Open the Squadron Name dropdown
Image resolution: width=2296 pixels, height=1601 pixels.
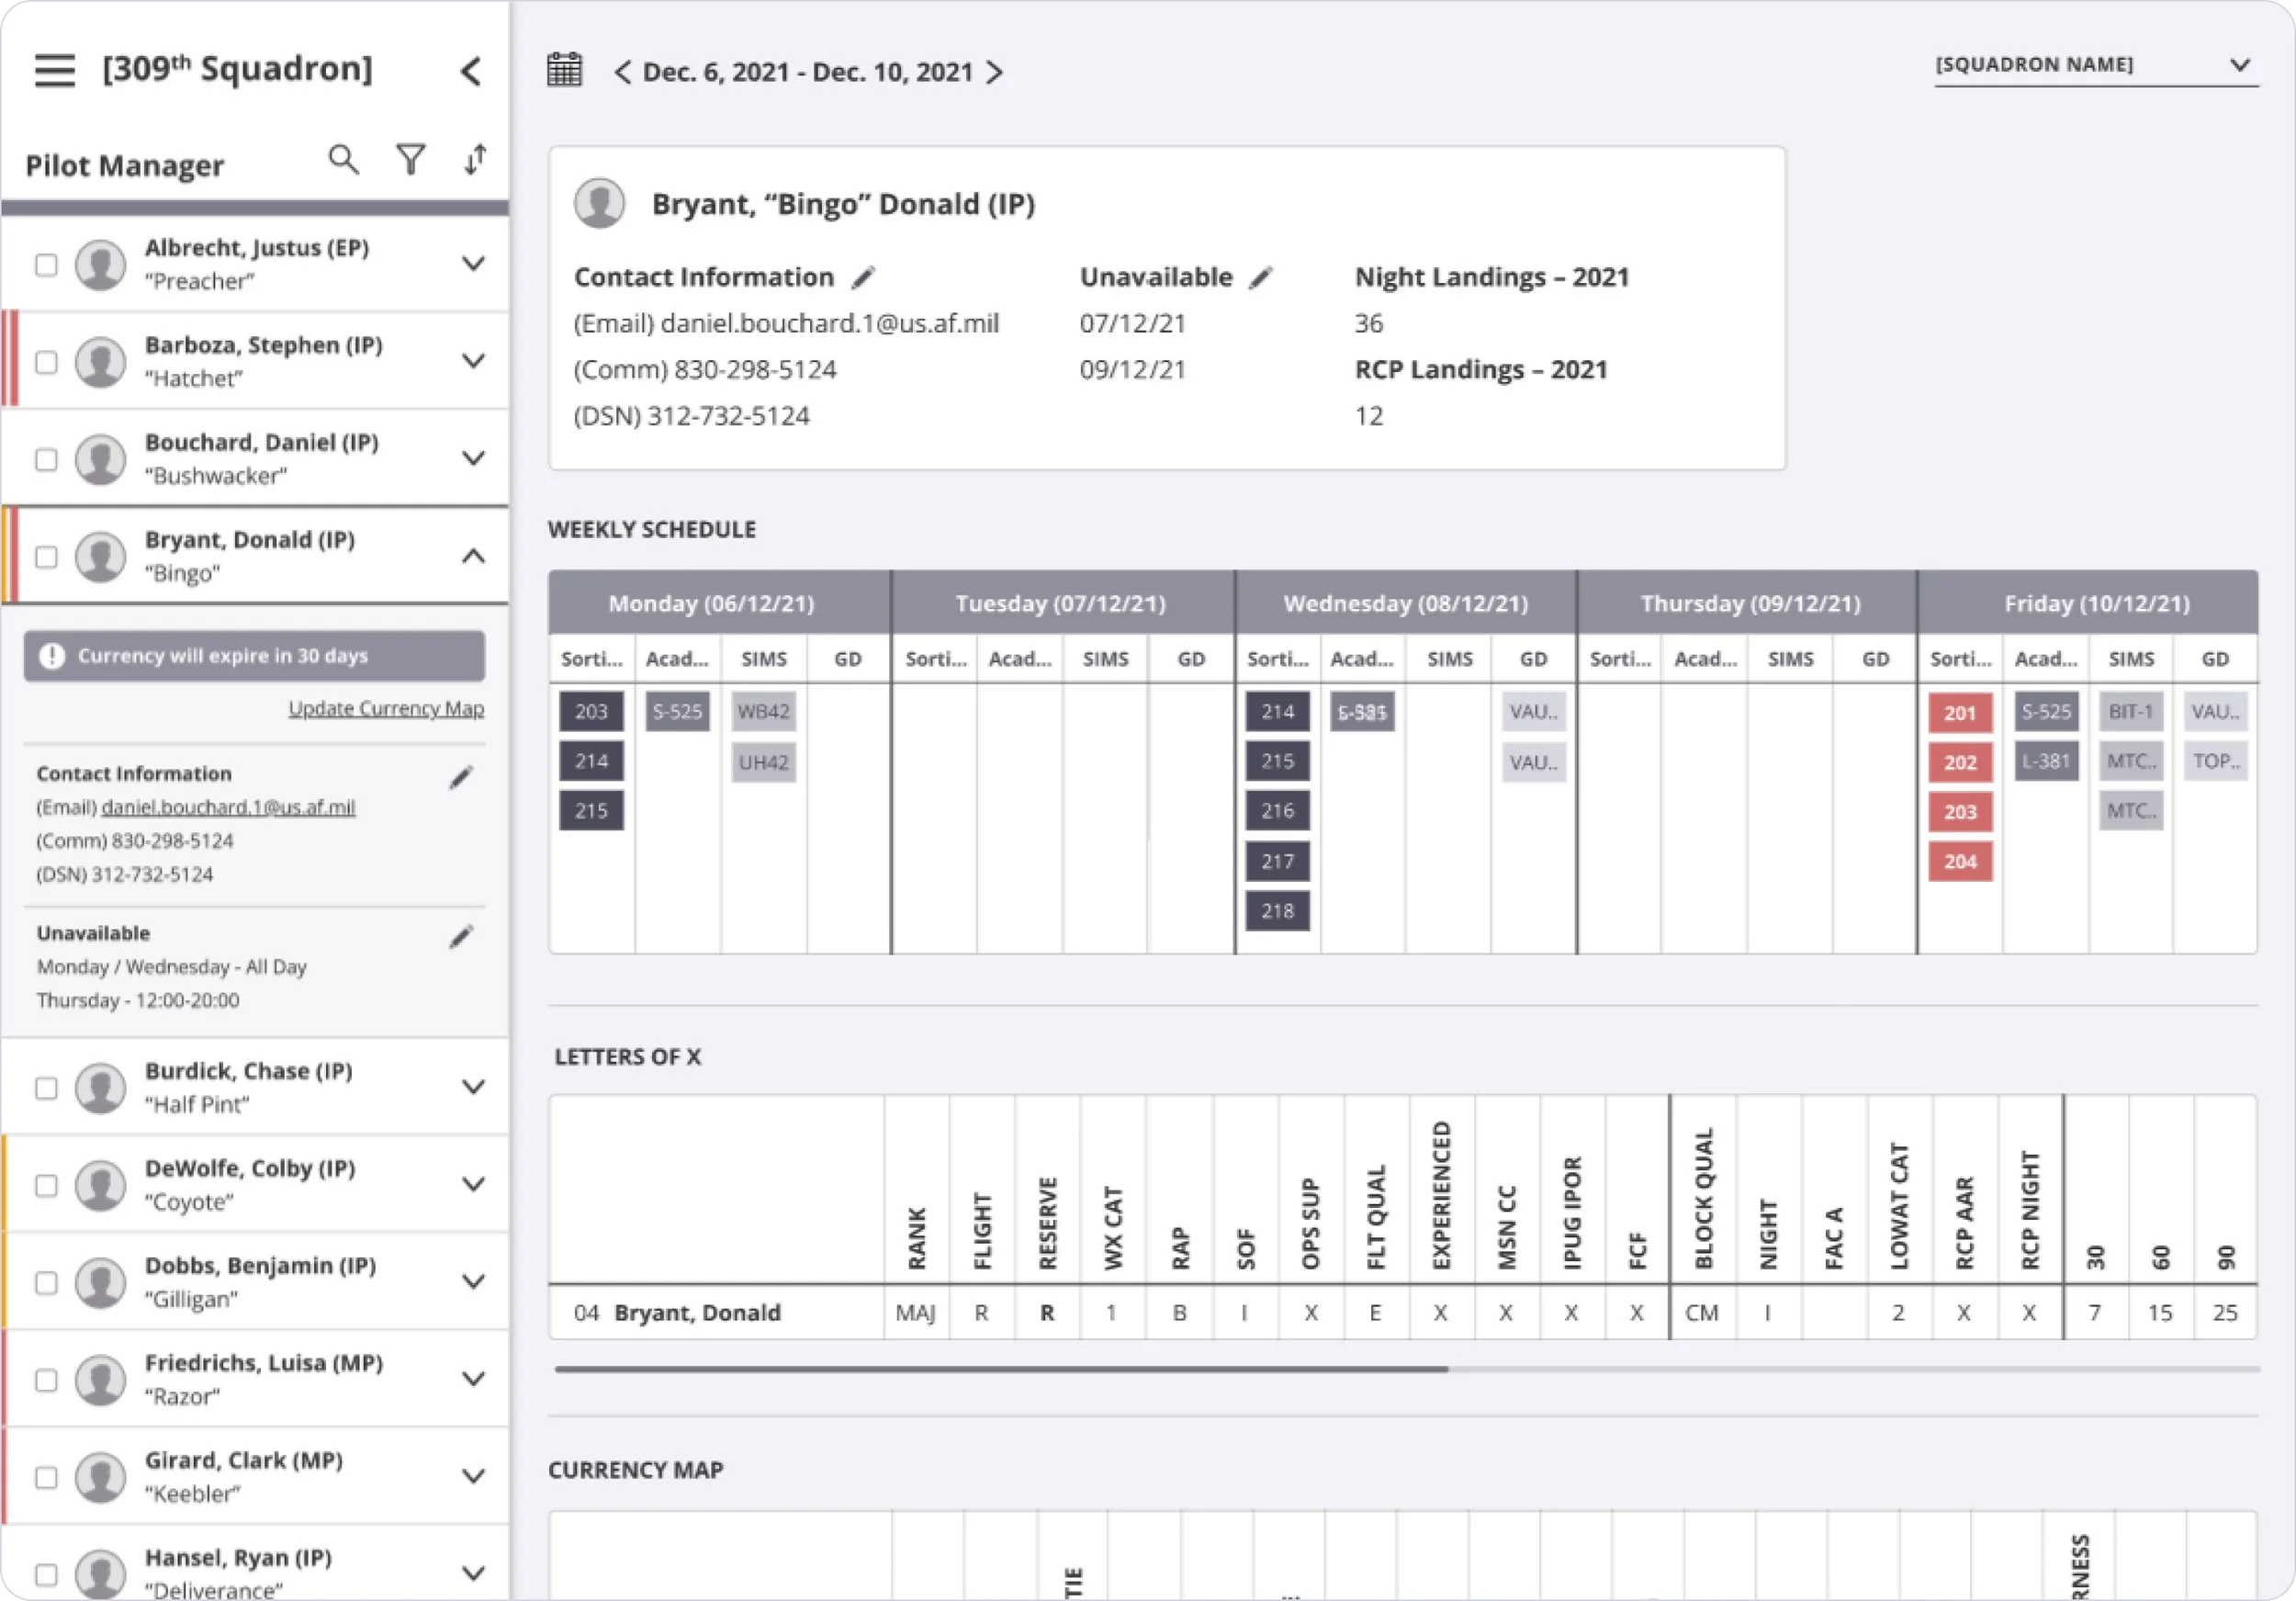coord(2096,65)
